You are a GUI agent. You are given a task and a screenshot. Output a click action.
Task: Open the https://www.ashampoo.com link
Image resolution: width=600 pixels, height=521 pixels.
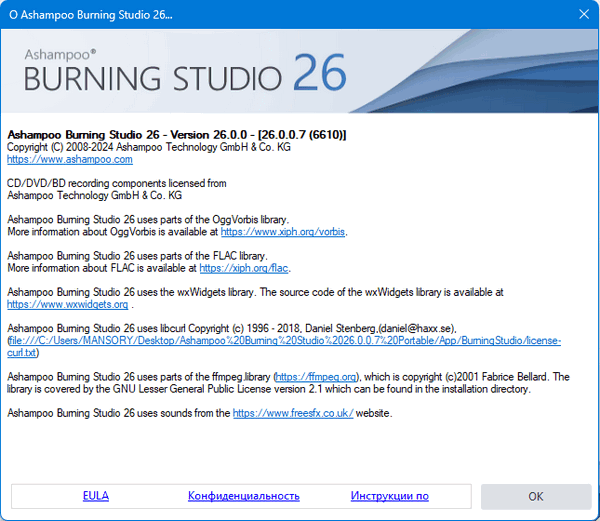coord(70,160)
